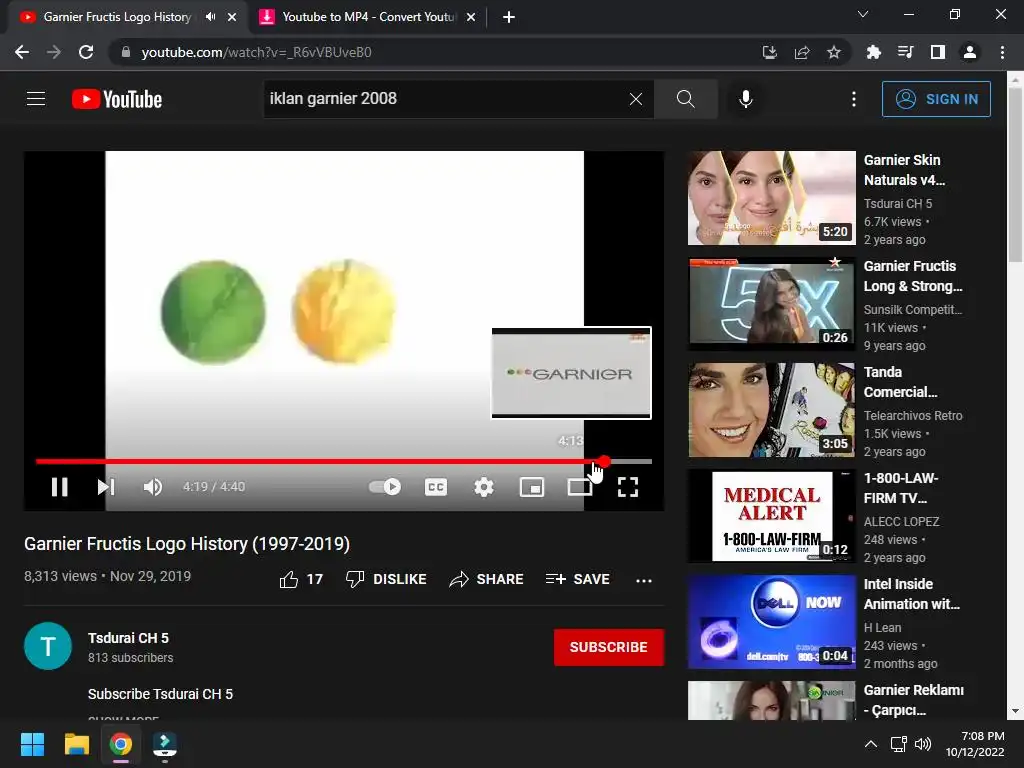SAVE the video to a playlist
The width and height of the screenshot is (1024, 768).
pyautogui.click(x=577, y=579)
